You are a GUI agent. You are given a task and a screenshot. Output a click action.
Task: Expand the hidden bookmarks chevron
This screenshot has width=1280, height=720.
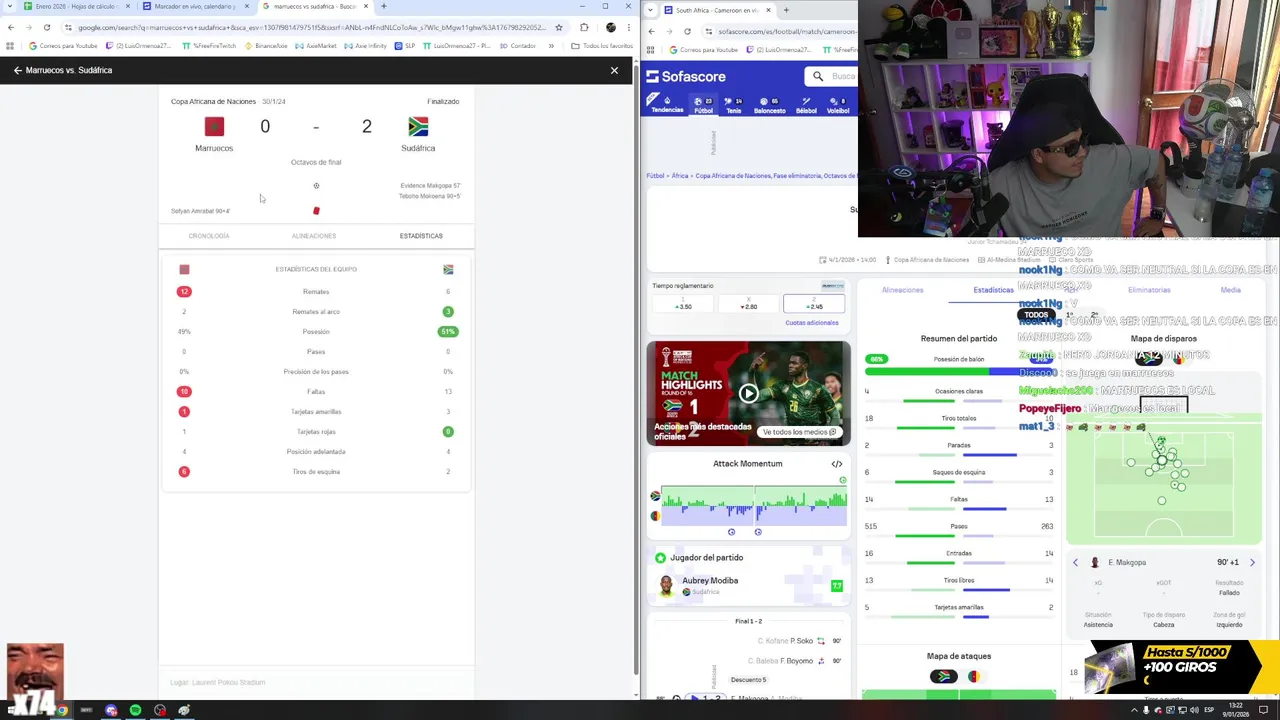549,46
